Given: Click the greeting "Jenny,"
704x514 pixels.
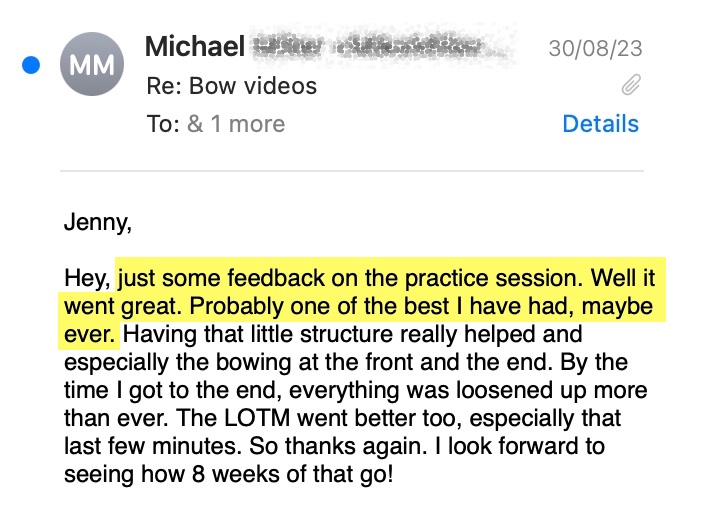Looking at the screenshot, I should click(x=97, y=222).
